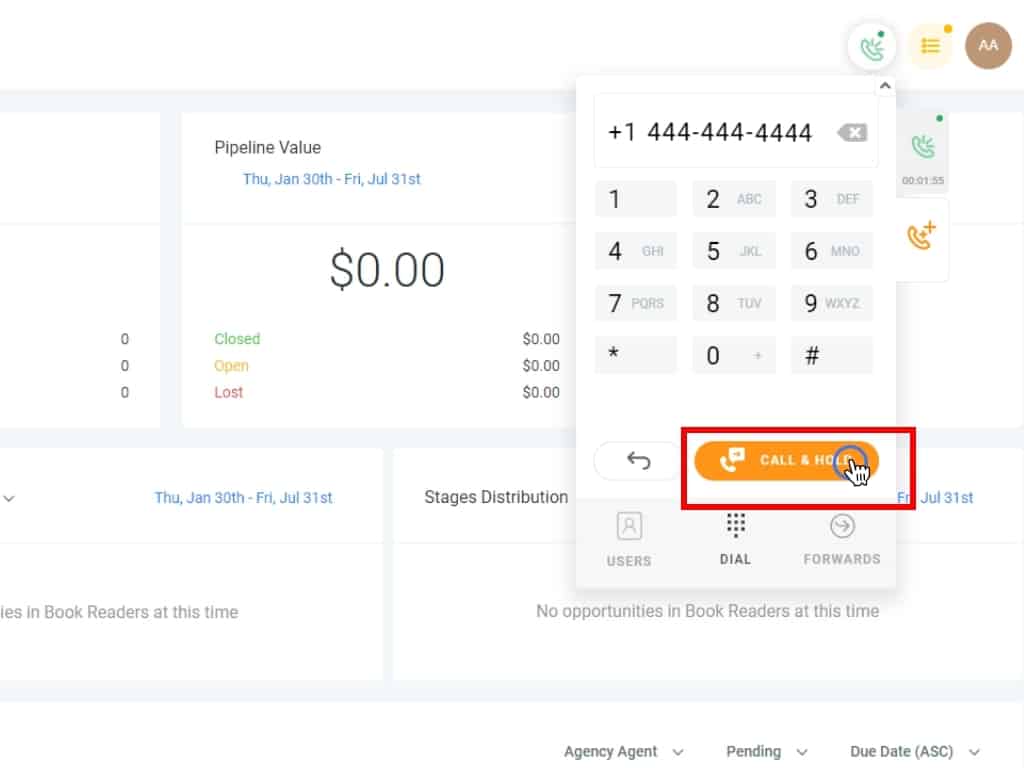Open the Pending status dropdown
The width and height of the screenshot is (1024, 768).
(x=766, y=751)
